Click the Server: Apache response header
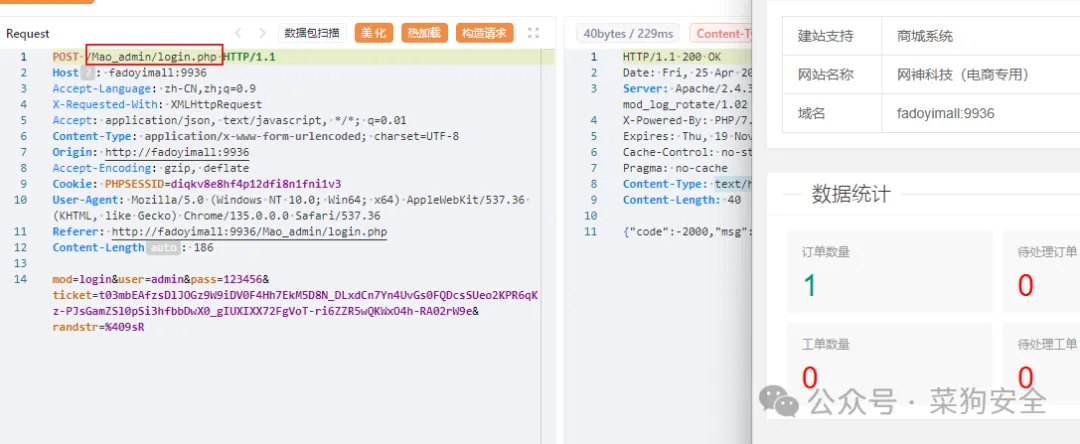 (x=687, y=88)
